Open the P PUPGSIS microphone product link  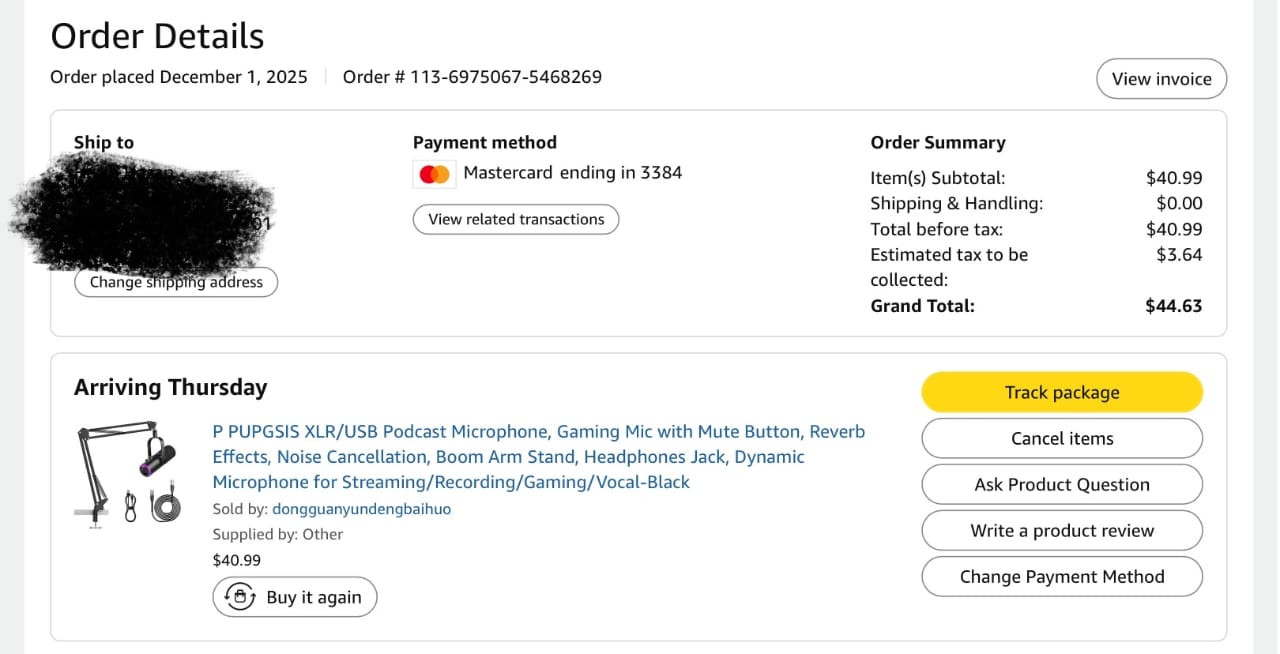(539, 457)
